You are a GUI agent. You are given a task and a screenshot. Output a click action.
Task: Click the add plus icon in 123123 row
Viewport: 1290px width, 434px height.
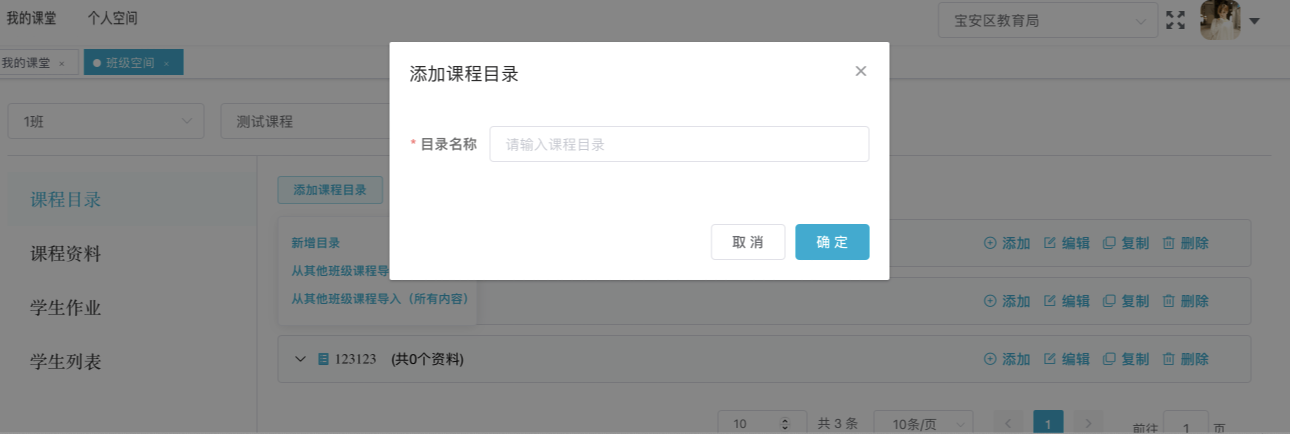click(990, 359)
